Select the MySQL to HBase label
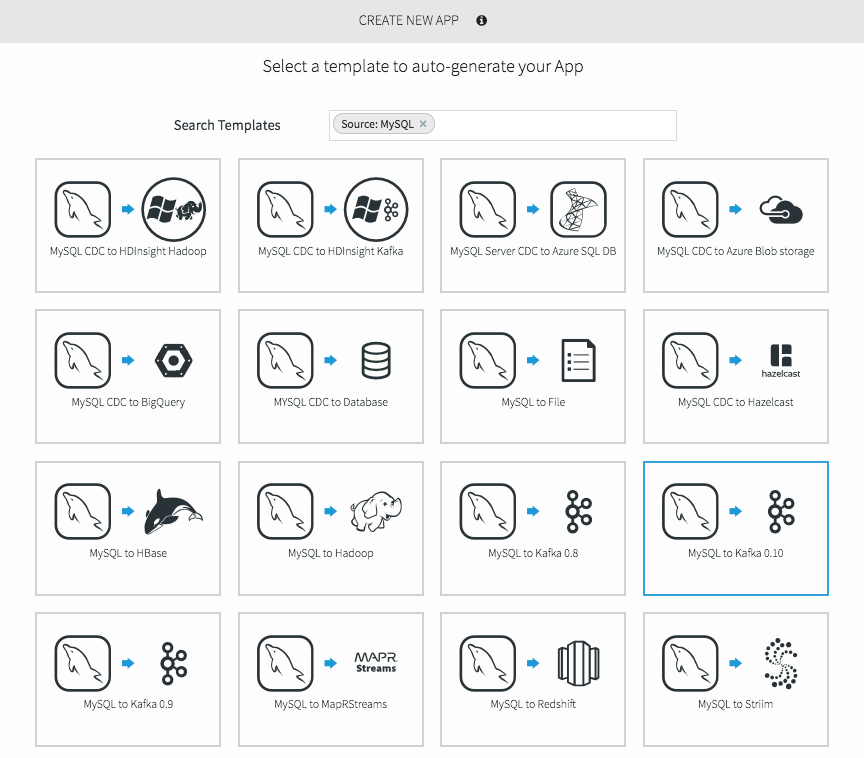 [128, 553]
